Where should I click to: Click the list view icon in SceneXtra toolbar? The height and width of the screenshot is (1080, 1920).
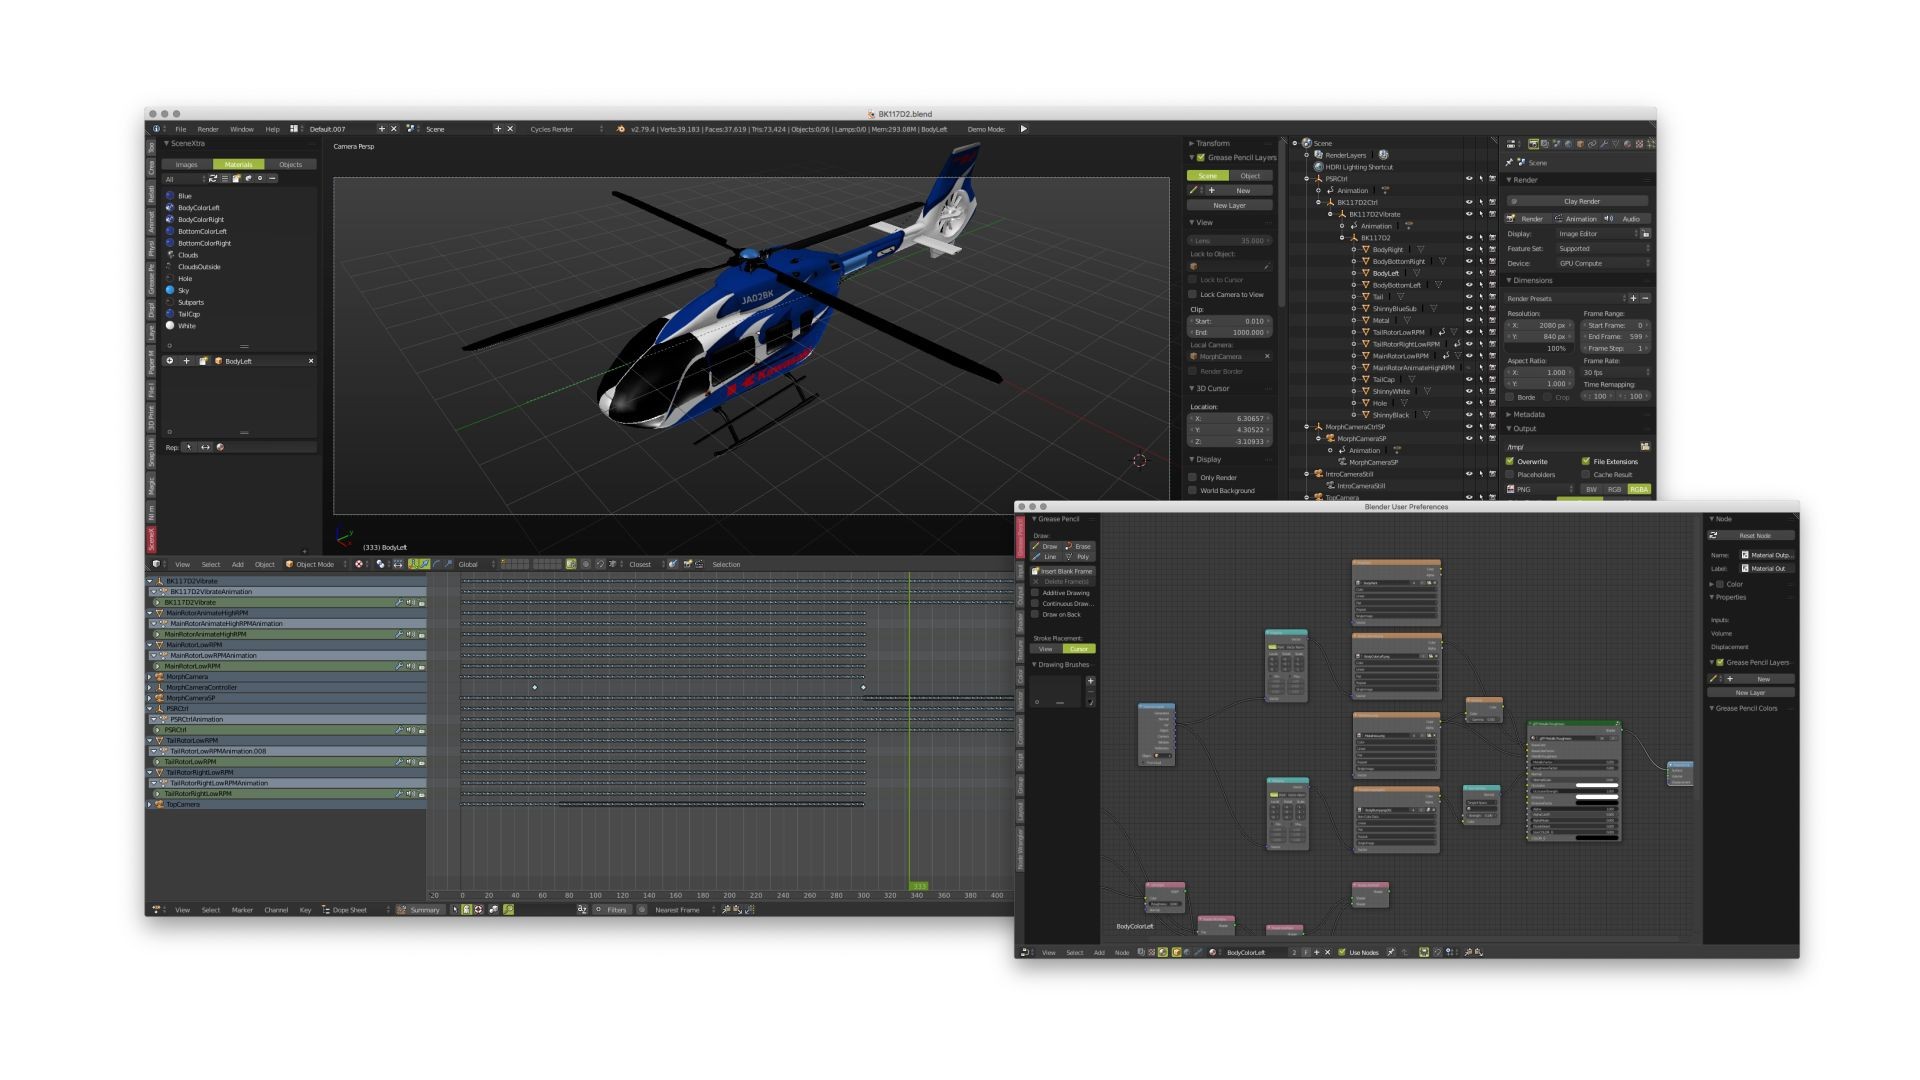click(x=224, y=179)
